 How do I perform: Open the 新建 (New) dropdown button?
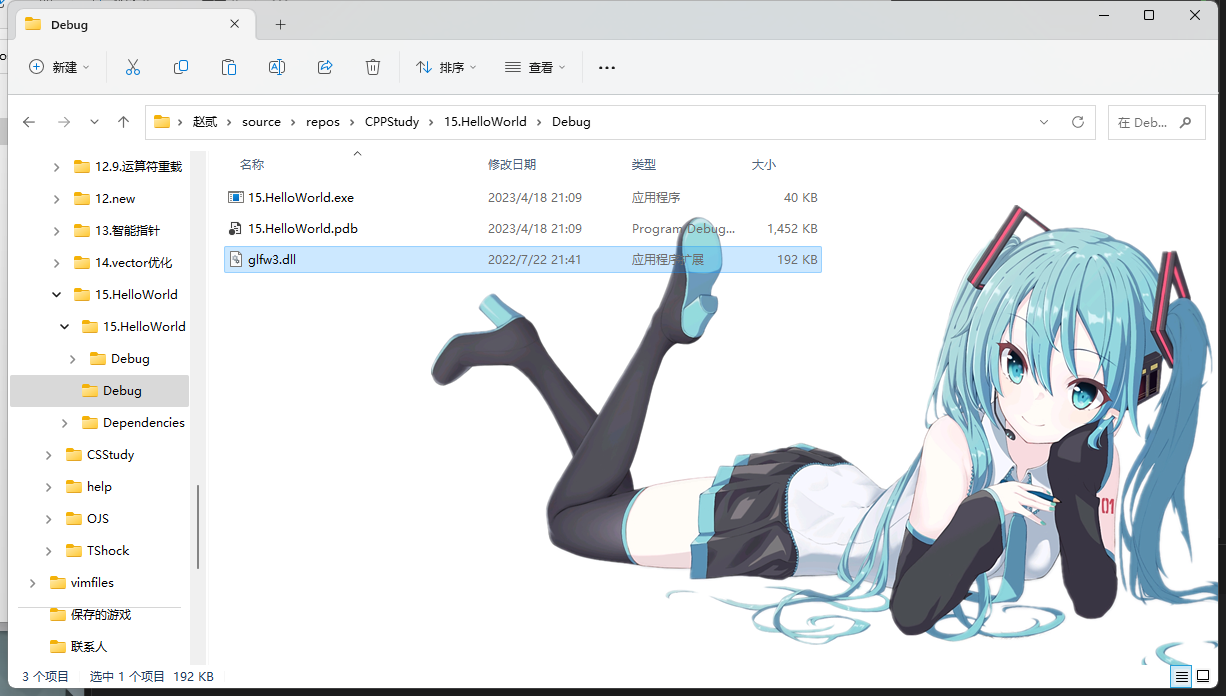click(x=60, y=67)
